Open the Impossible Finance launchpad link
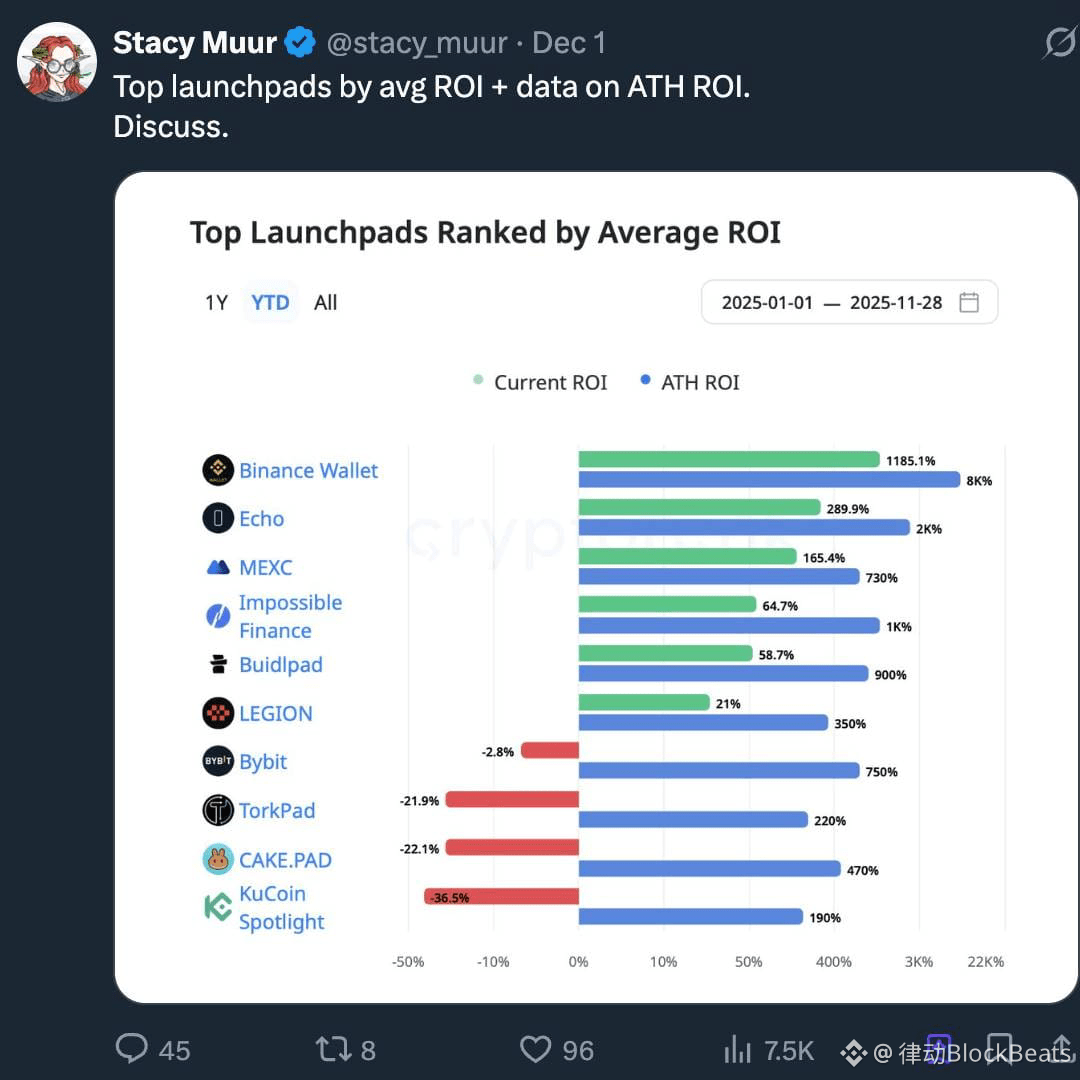 (x=290, y=616)
